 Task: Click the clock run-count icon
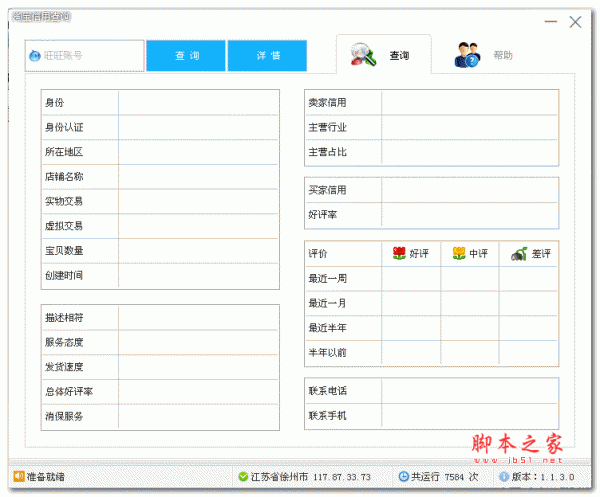coord(404,476)
